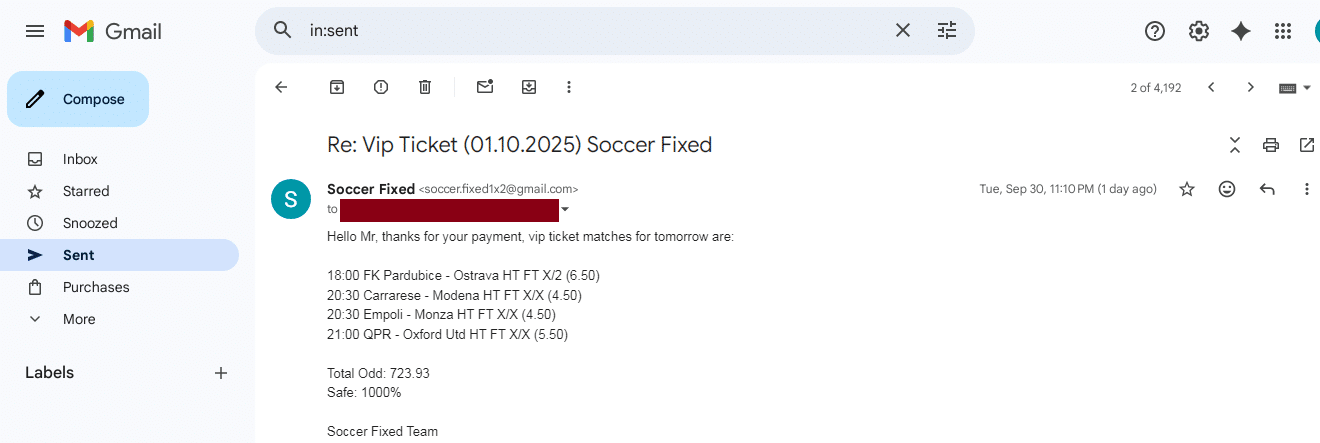Compose a new email
Screen dimensions: 1320x443
tap(78, 99)
